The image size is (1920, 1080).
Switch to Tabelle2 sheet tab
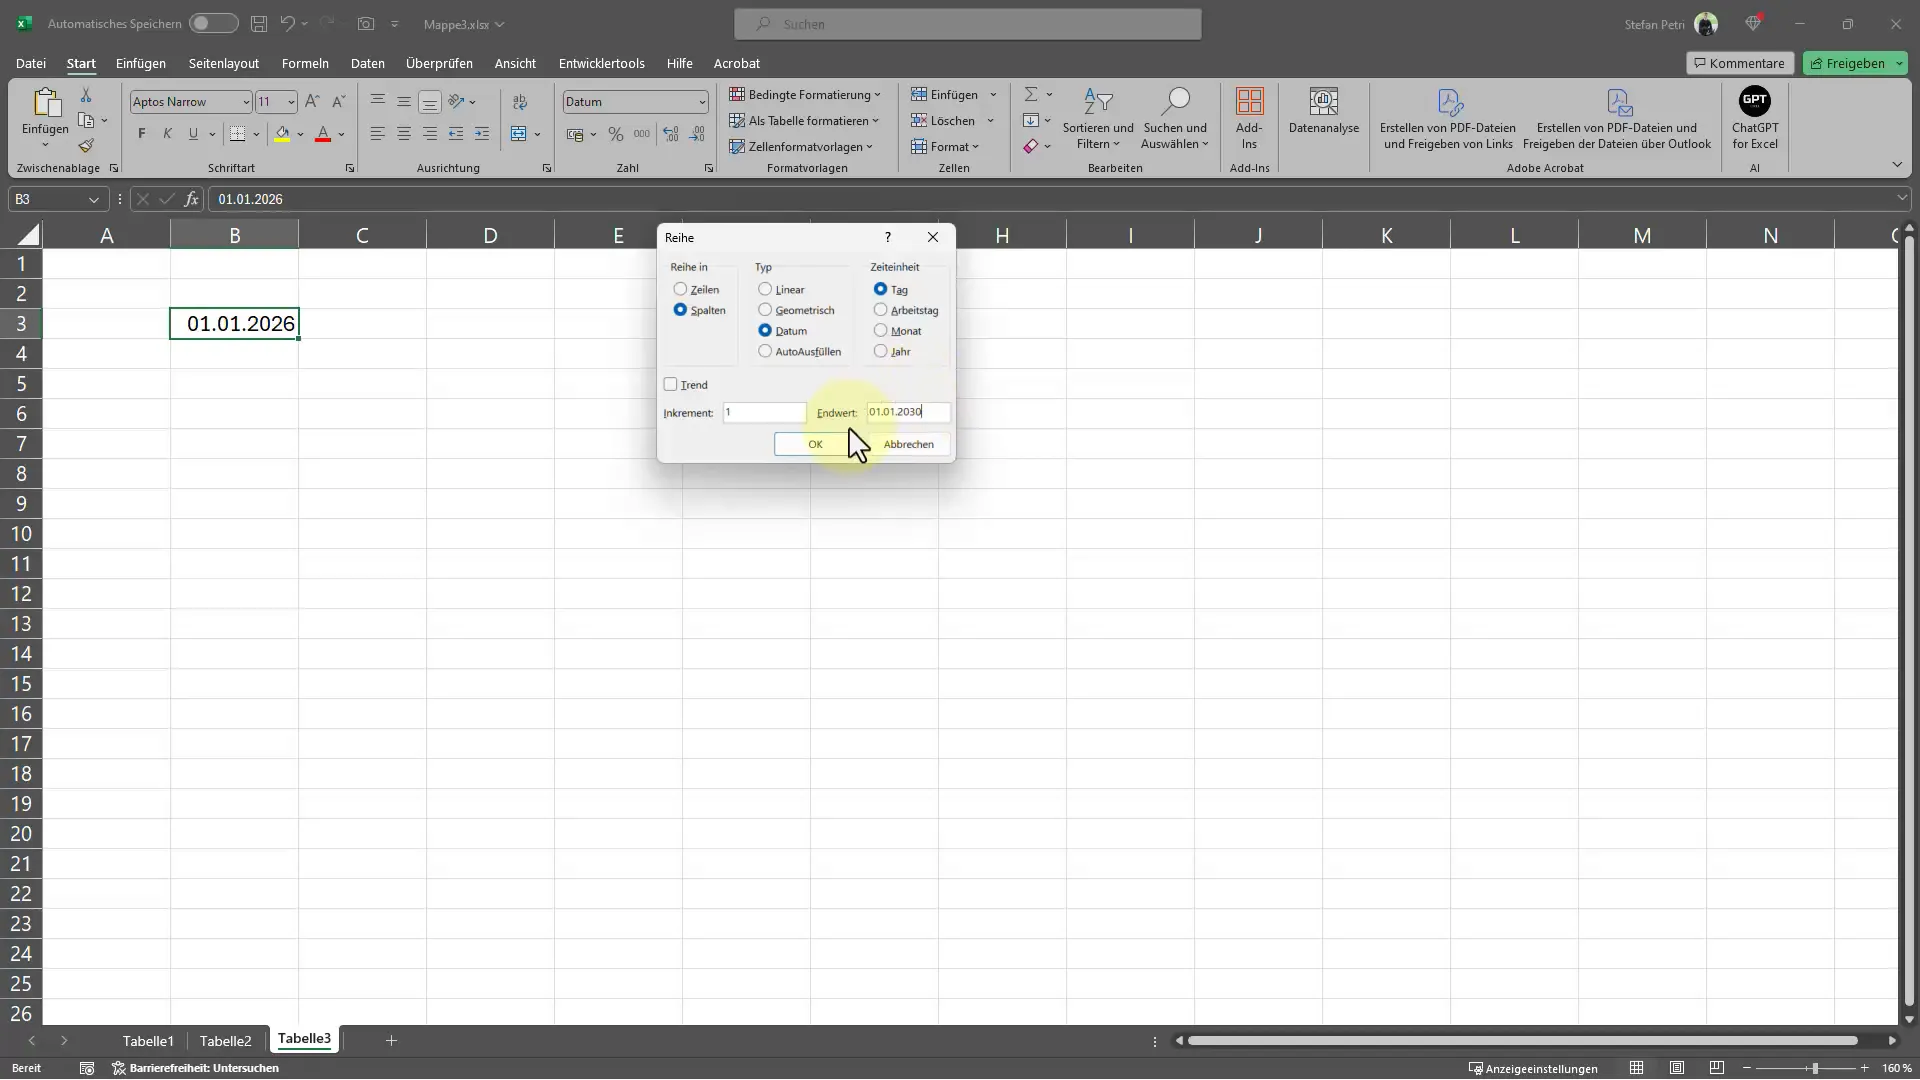[225, 1040]
